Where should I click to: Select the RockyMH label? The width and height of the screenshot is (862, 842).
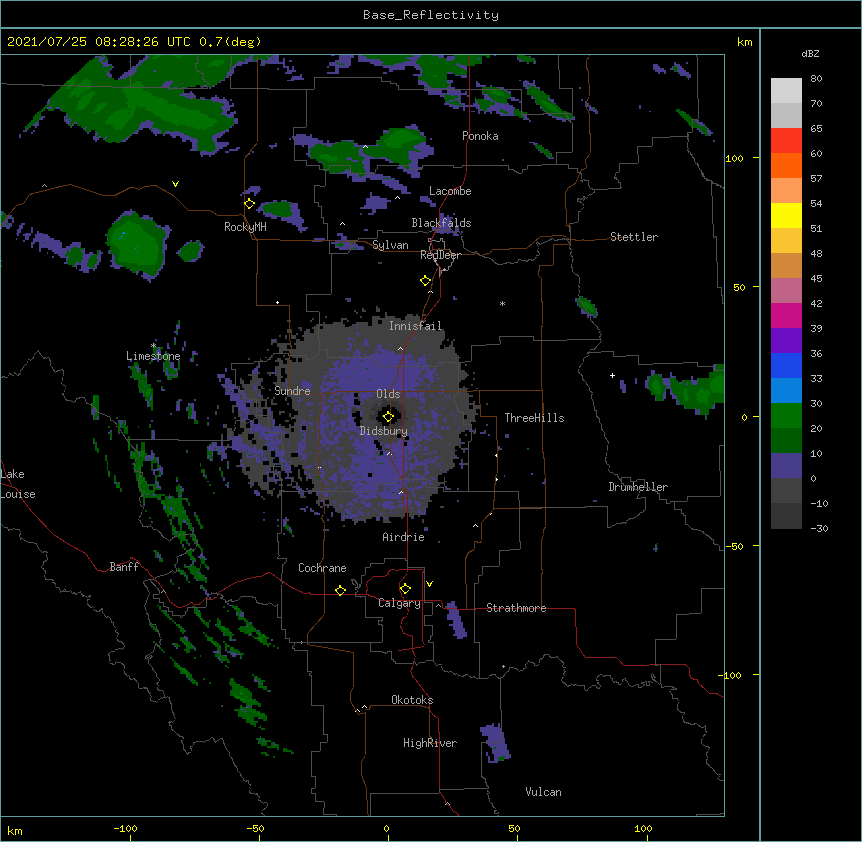coord(245,227)
